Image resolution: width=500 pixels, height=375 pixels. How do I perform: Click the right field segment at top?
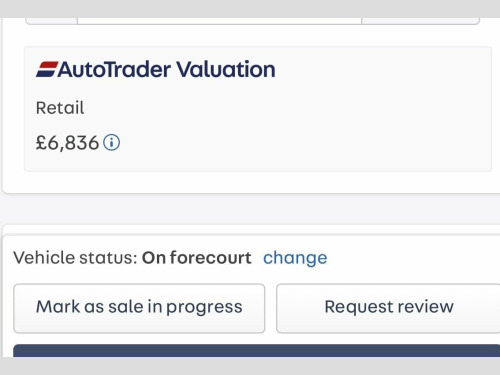pyautogui.click(x=421, y=21)
